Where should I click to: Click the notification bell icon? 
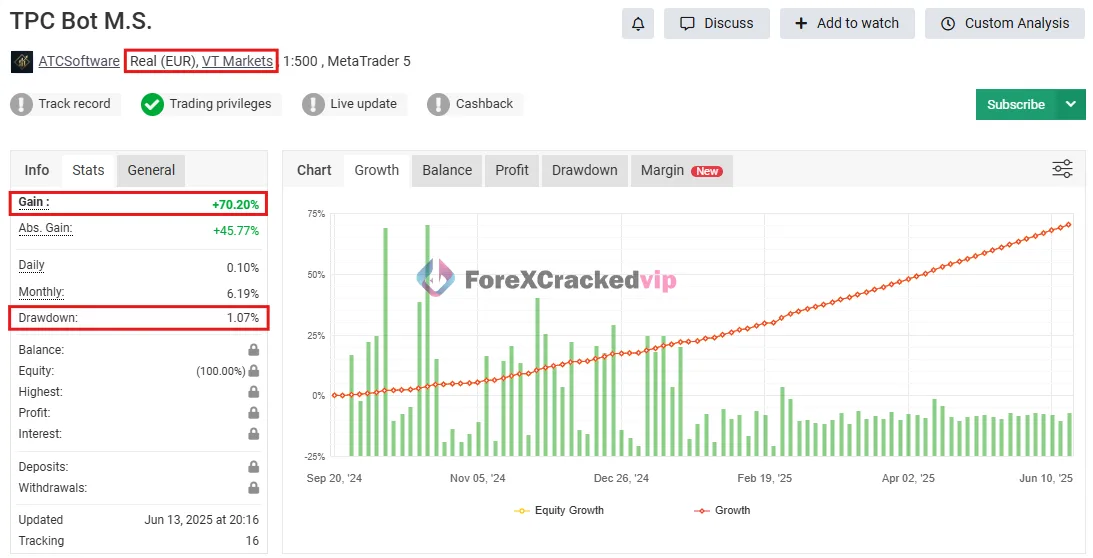coord(638,24)
